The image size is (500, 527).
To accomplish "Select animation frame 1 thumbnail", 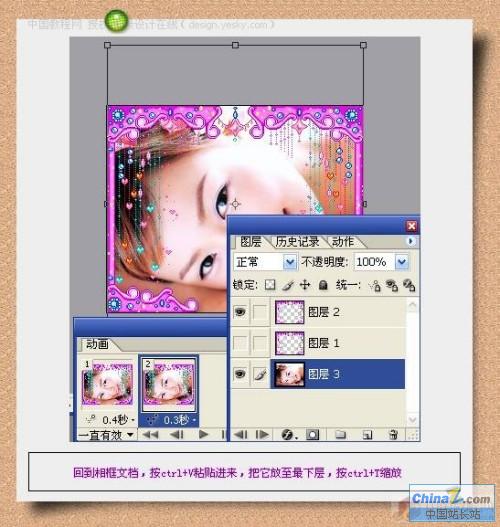I will click(108, 383).
